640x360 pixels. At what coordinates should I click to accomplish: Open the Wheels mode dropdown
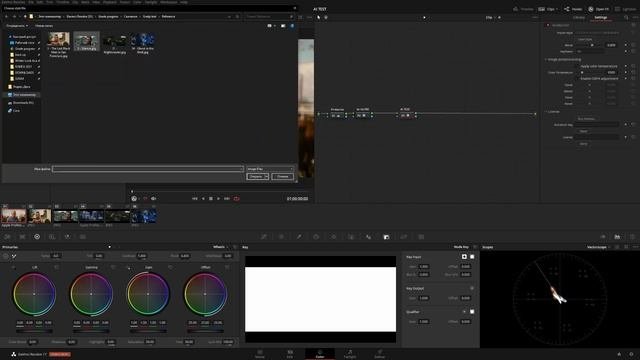coord(221,247)
